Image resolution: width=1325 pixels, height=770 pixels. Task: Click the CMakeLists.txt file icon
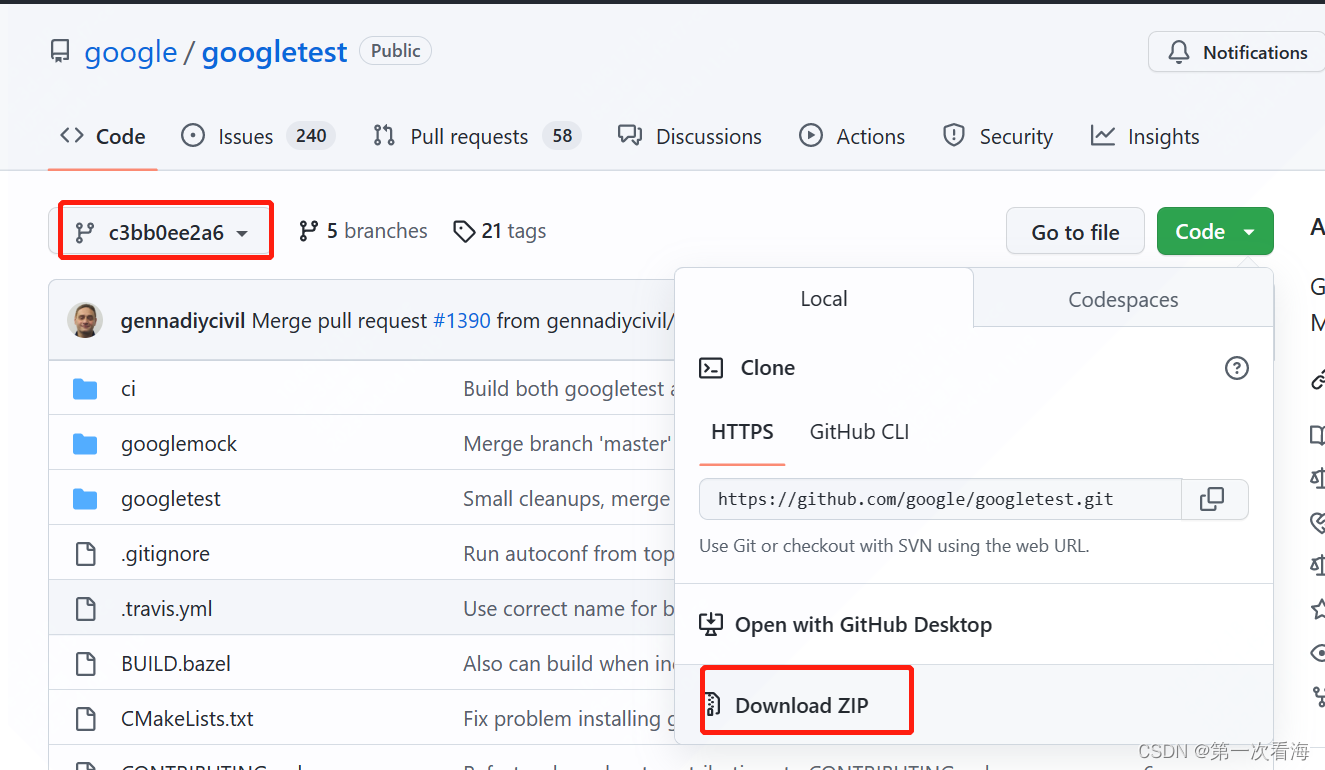[x=86, y=718]
